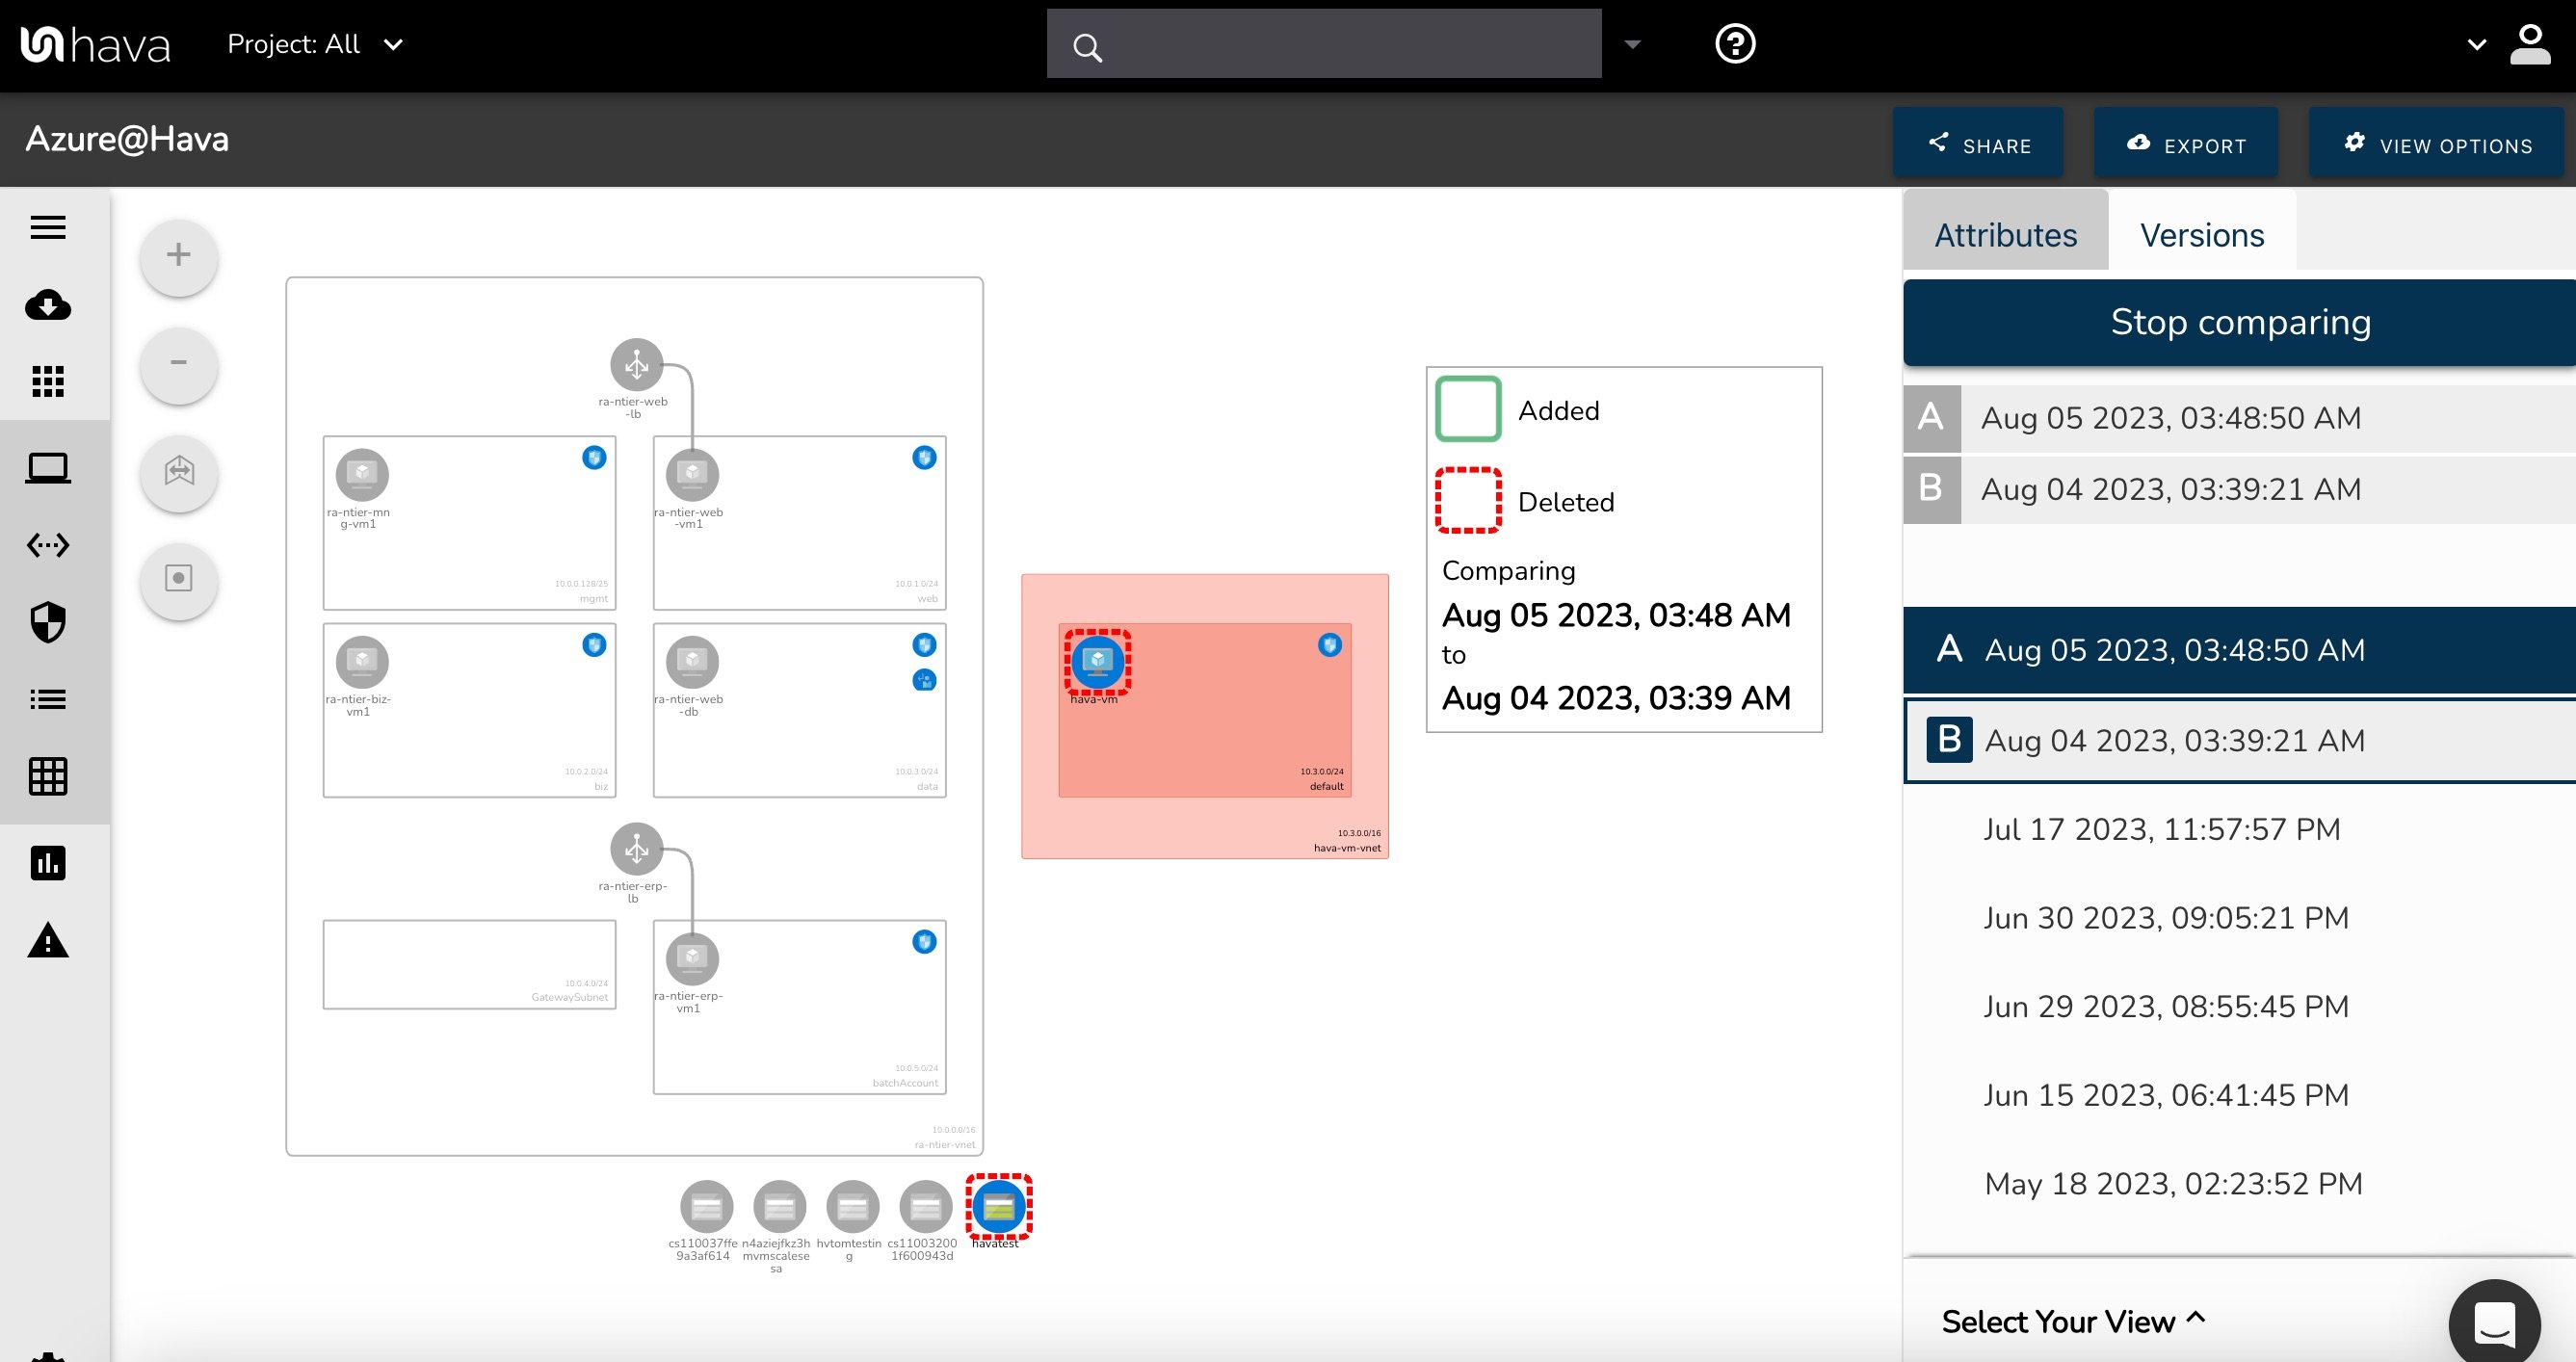Zoom out of the diagram with the minus button
Image resolution: width=2576 pixels, height=1362 pixels.
(178, 364)
